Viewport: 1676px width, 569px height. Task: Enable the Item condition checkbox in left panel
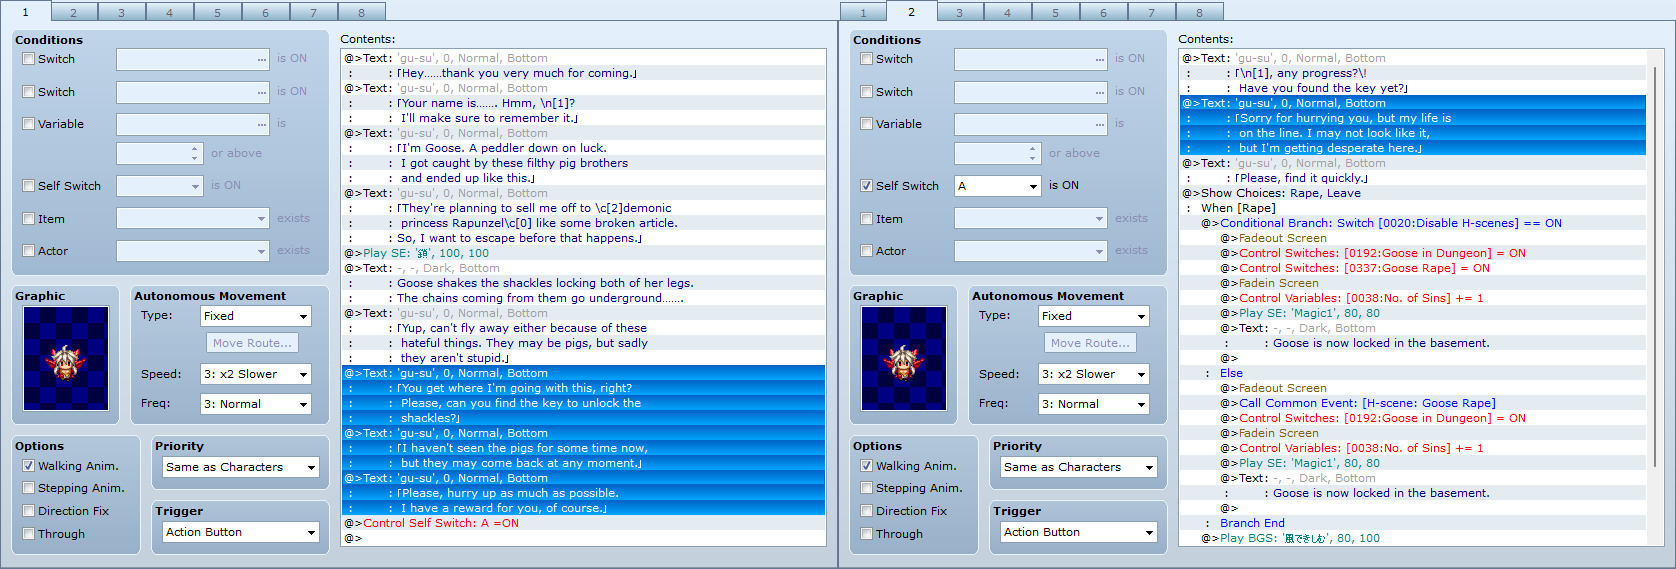click(29, 219)
